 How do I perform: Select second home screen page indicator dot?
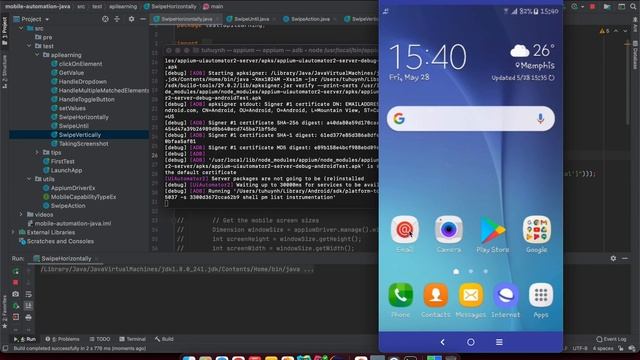coord(471,271)
